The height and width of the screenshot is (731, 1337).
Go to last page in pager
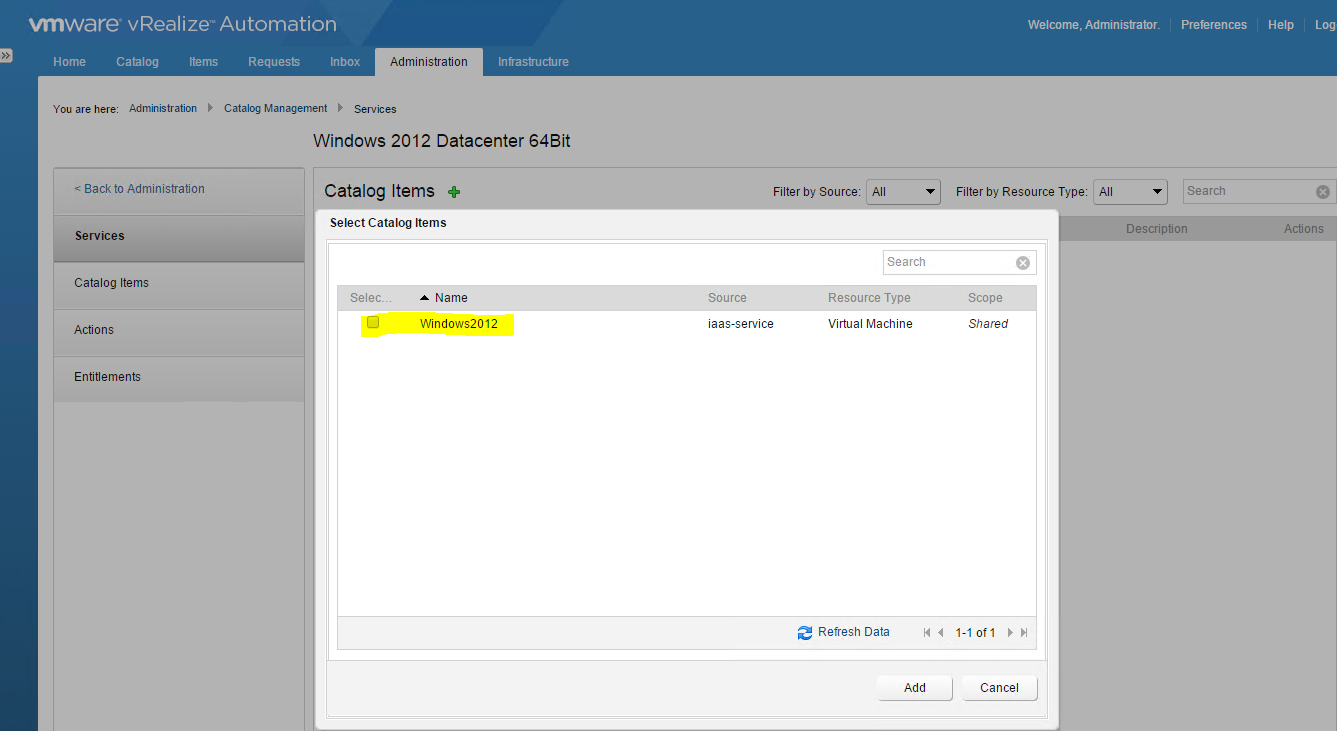pyautogui.click(x=1024, y=633)
